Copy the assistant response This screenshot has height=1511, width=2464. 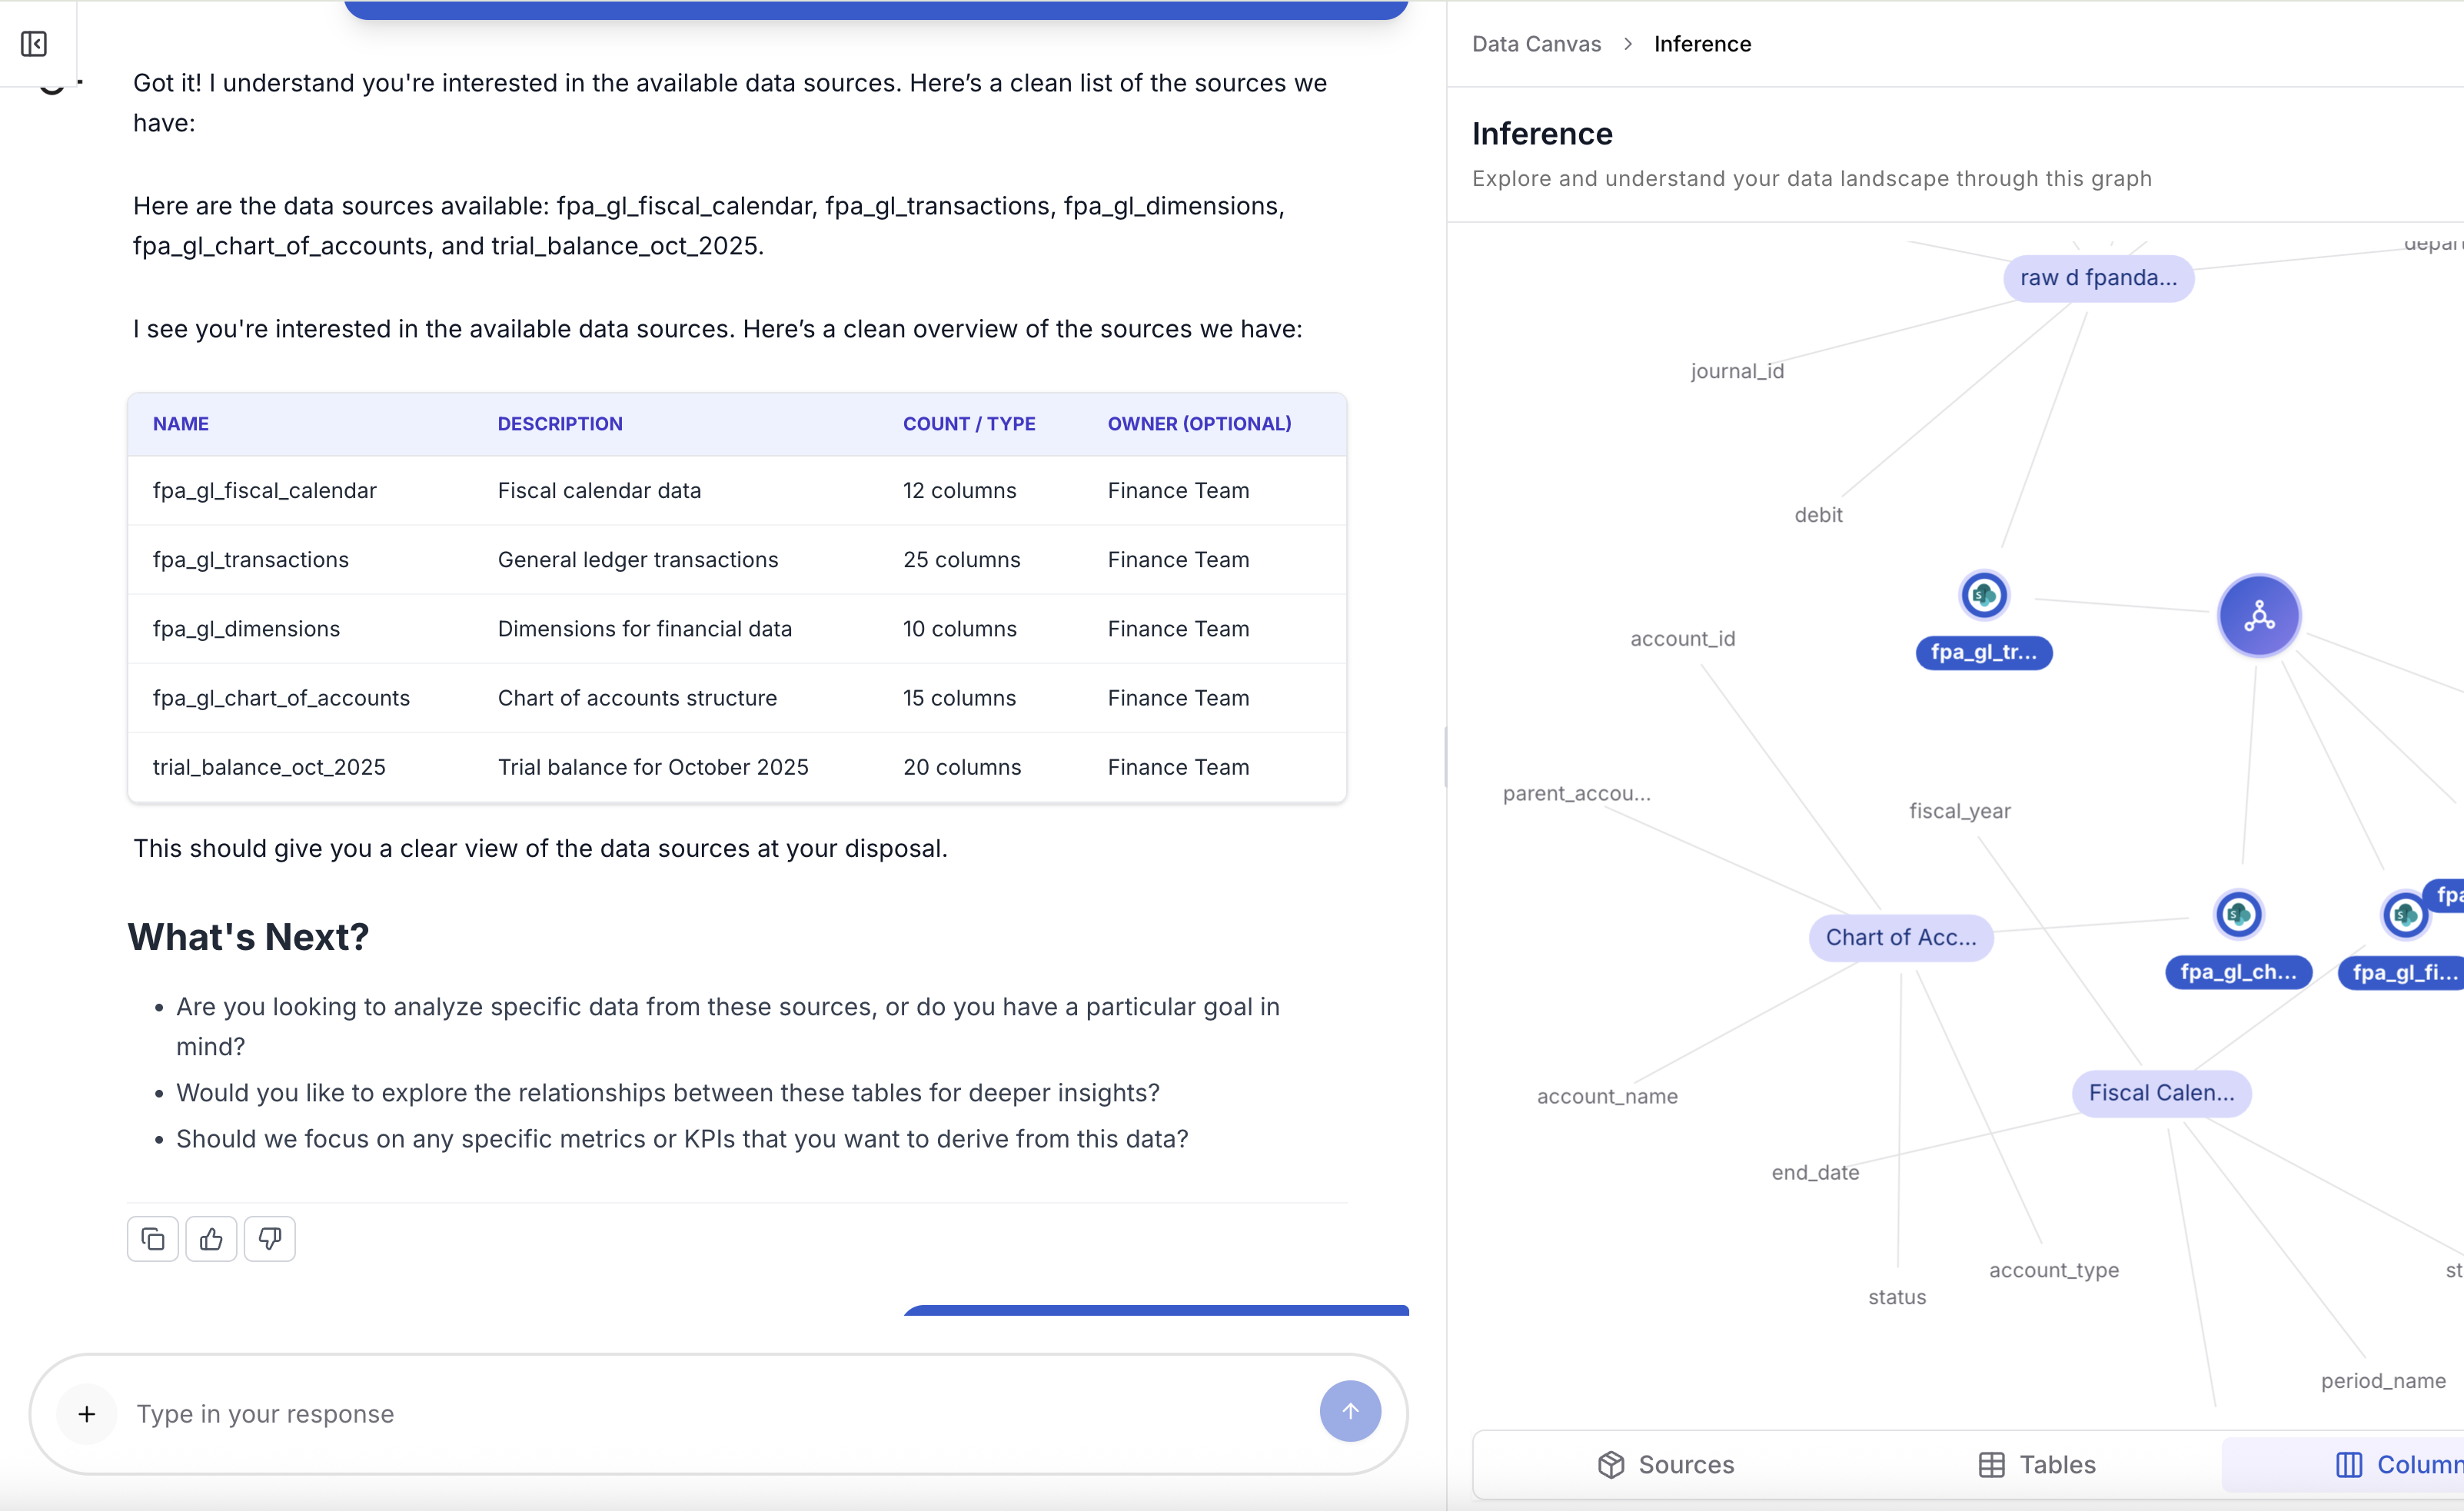[x=153, y=1239]
